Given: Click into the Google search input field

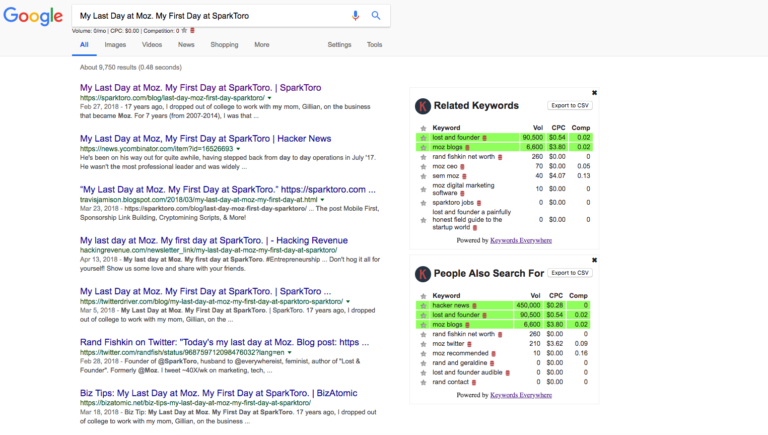Looking at the screenshot, I should [x=211, y=16].
